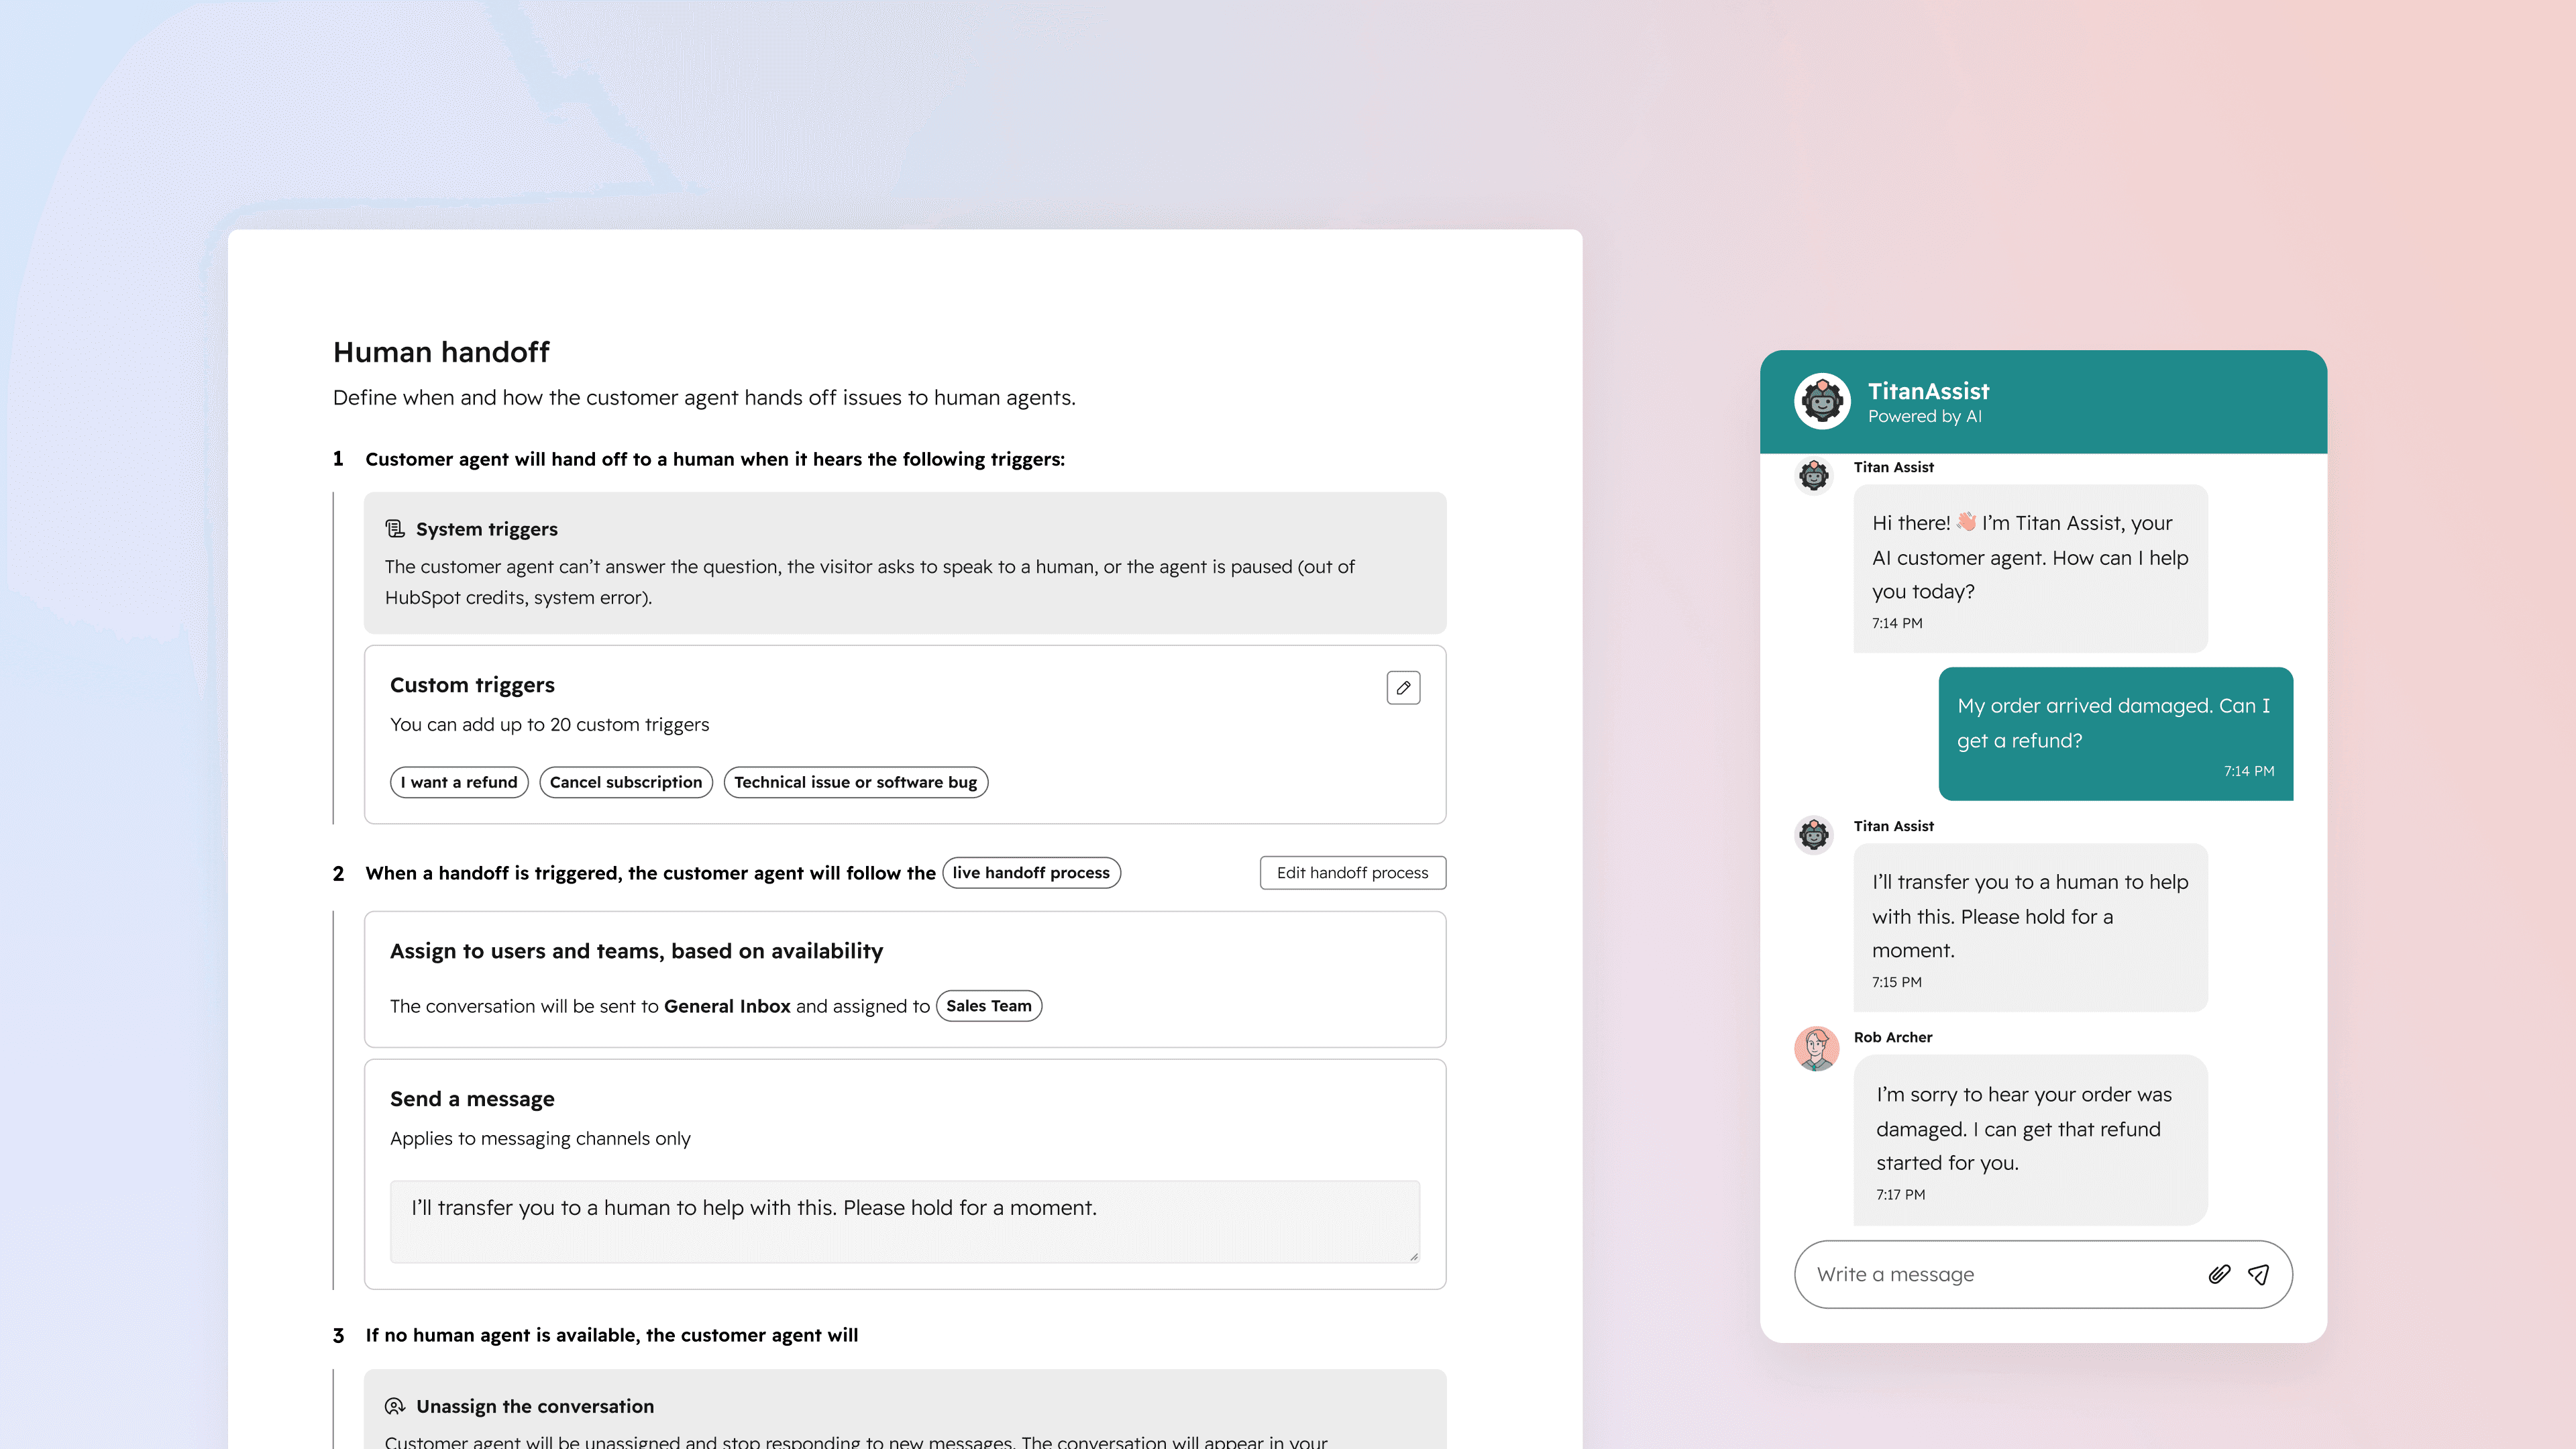Image resolution: width=2576 pixels, height=1449 pixels.
Task: Click Titan Assist avatar beside first greeting
Action: (x=1814, y=476)
